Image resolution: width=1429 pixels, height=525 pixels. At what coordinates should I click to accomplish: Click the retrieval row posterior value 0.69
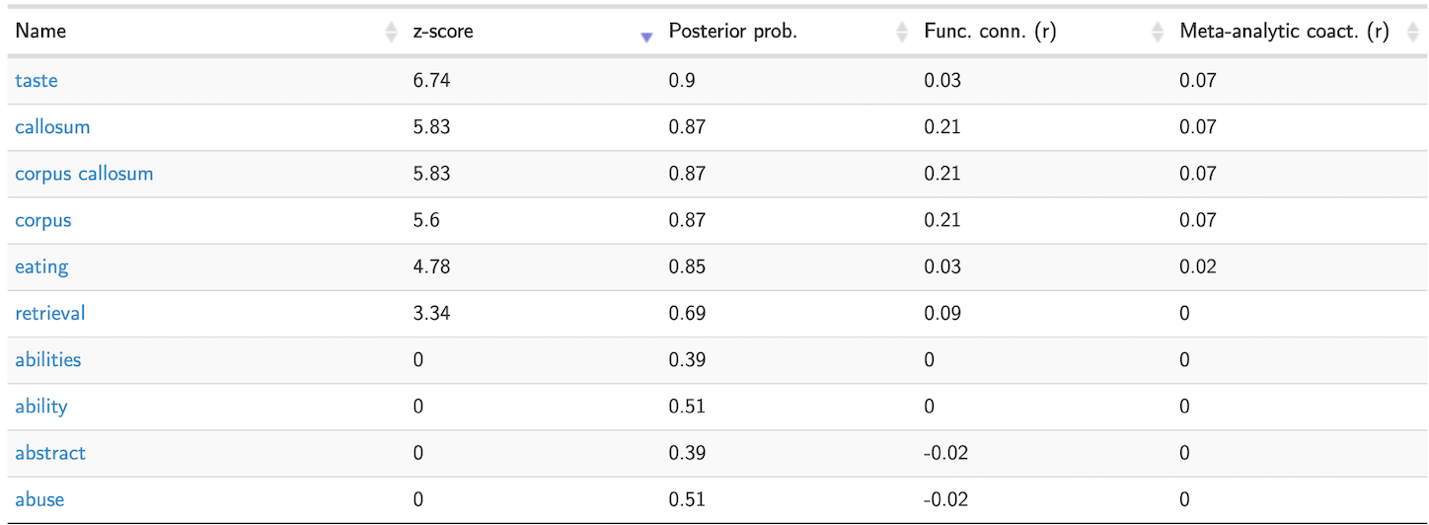click(687, 313)
